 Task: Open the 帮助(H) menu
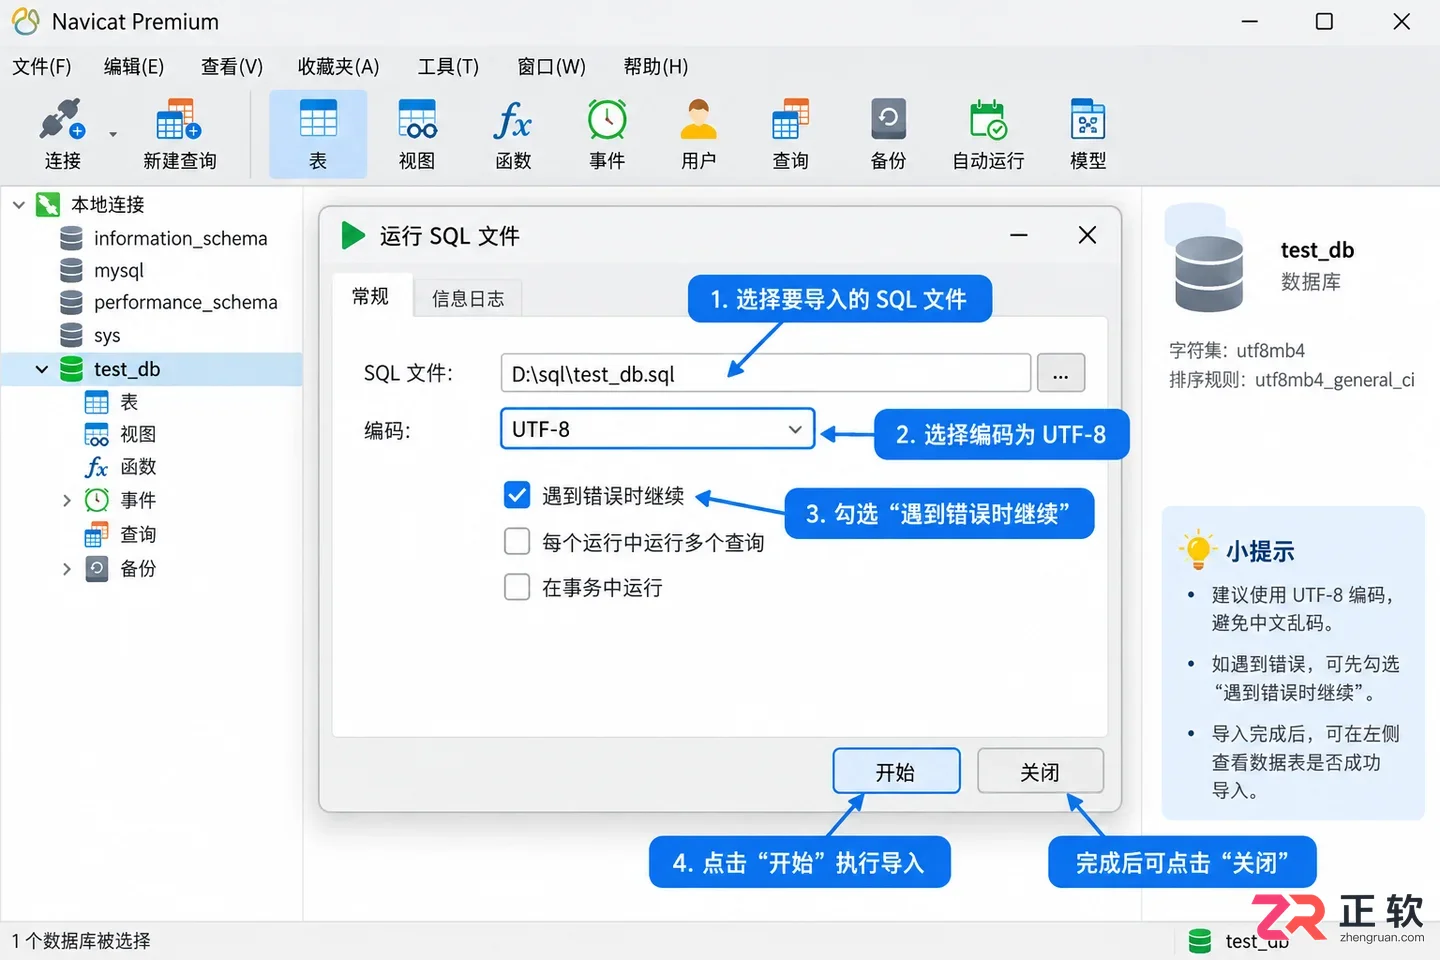coord(656,67)
